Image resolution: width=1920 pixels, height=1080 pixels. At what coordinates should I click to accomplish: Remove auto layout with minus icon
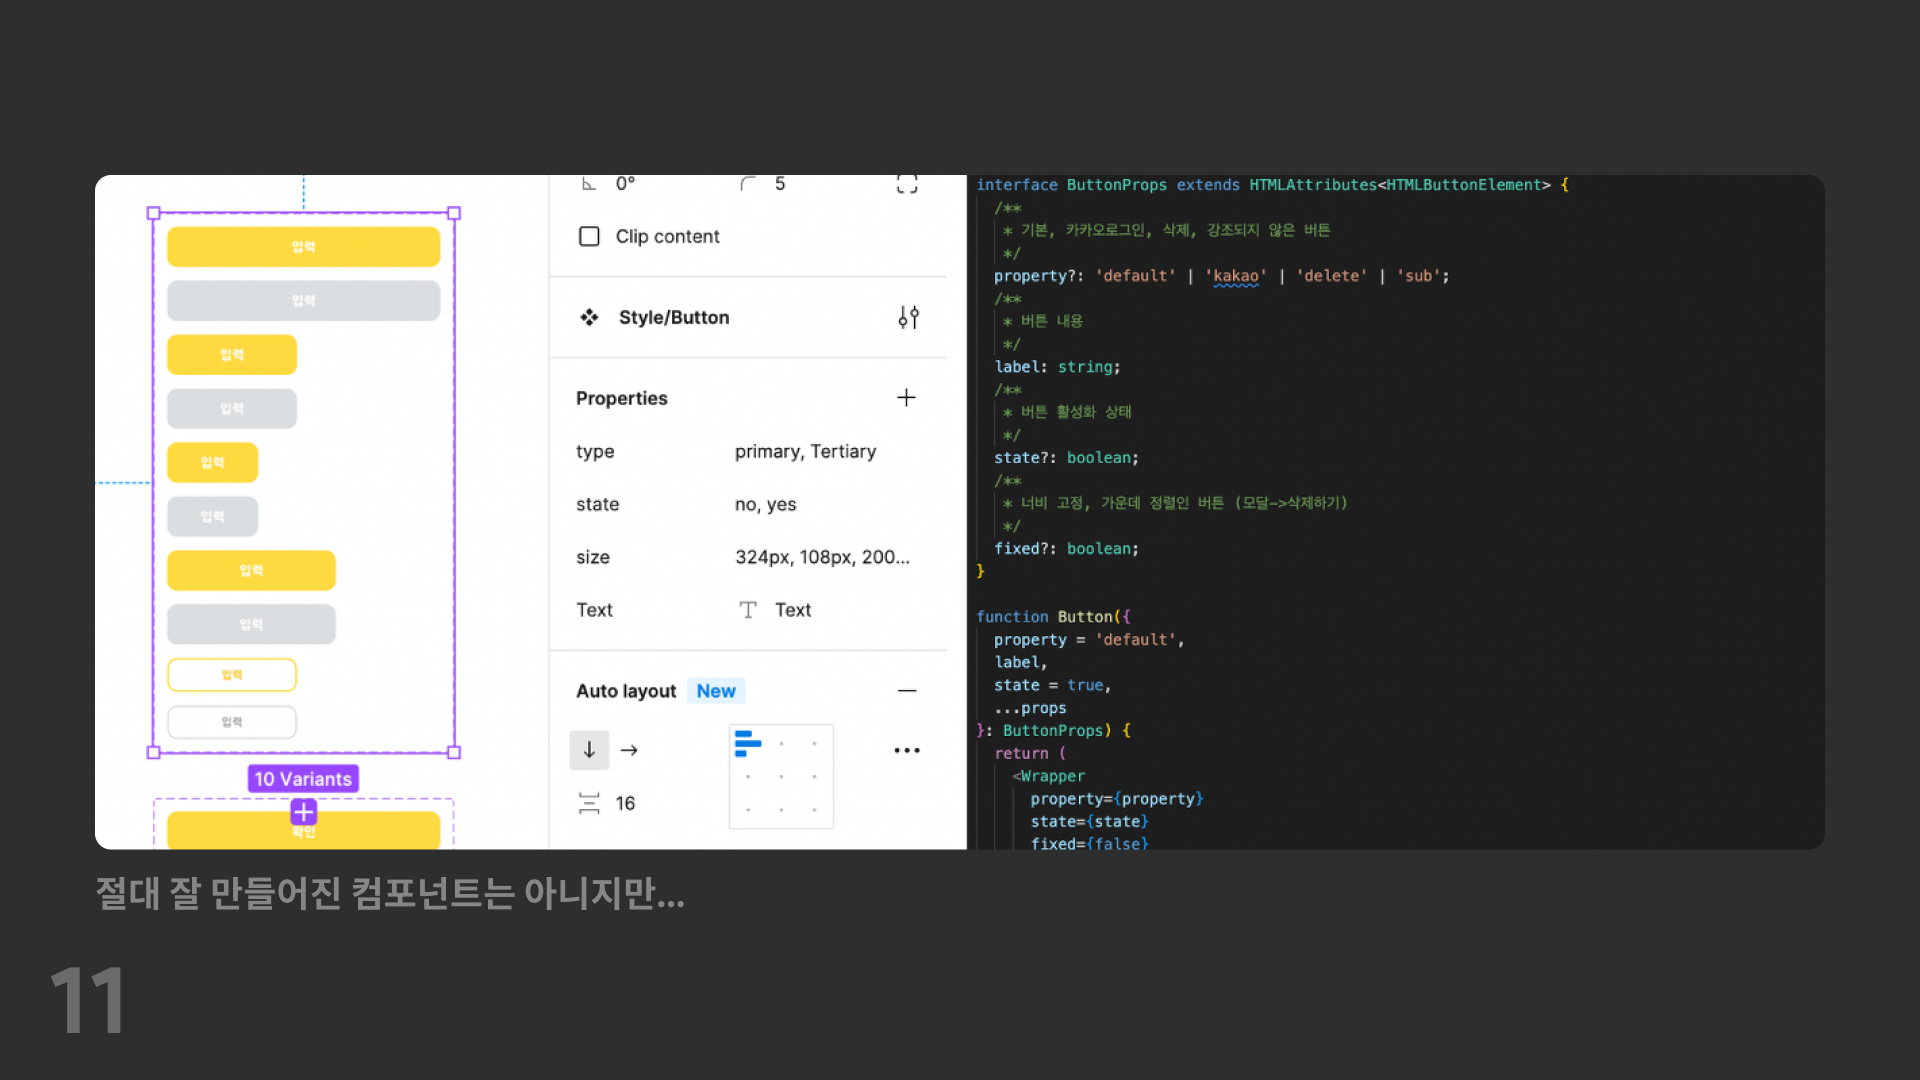tap(906, 691)
